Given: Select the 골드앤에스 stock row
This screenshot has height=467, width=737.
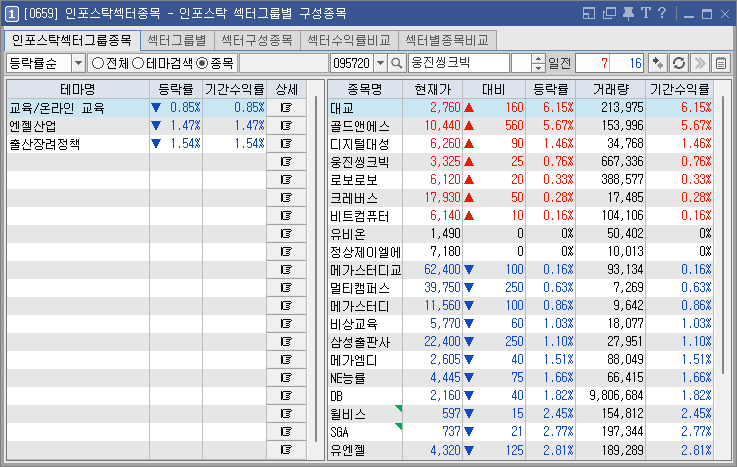Looking at the screenshot, I should [520, 125].
